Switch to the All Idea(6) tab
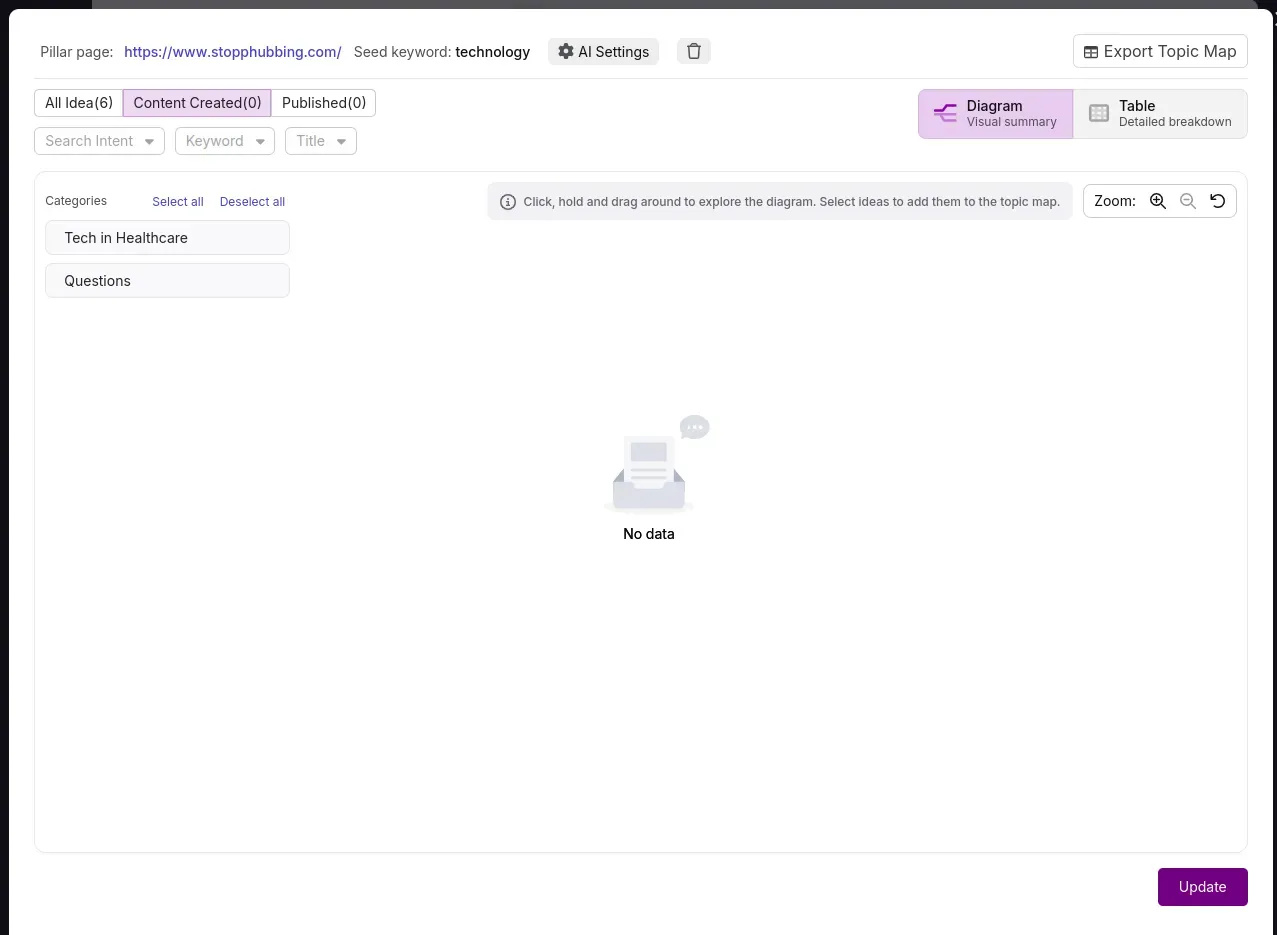Viewport: 1277px width, 935px height. click(x=79, y=103)
